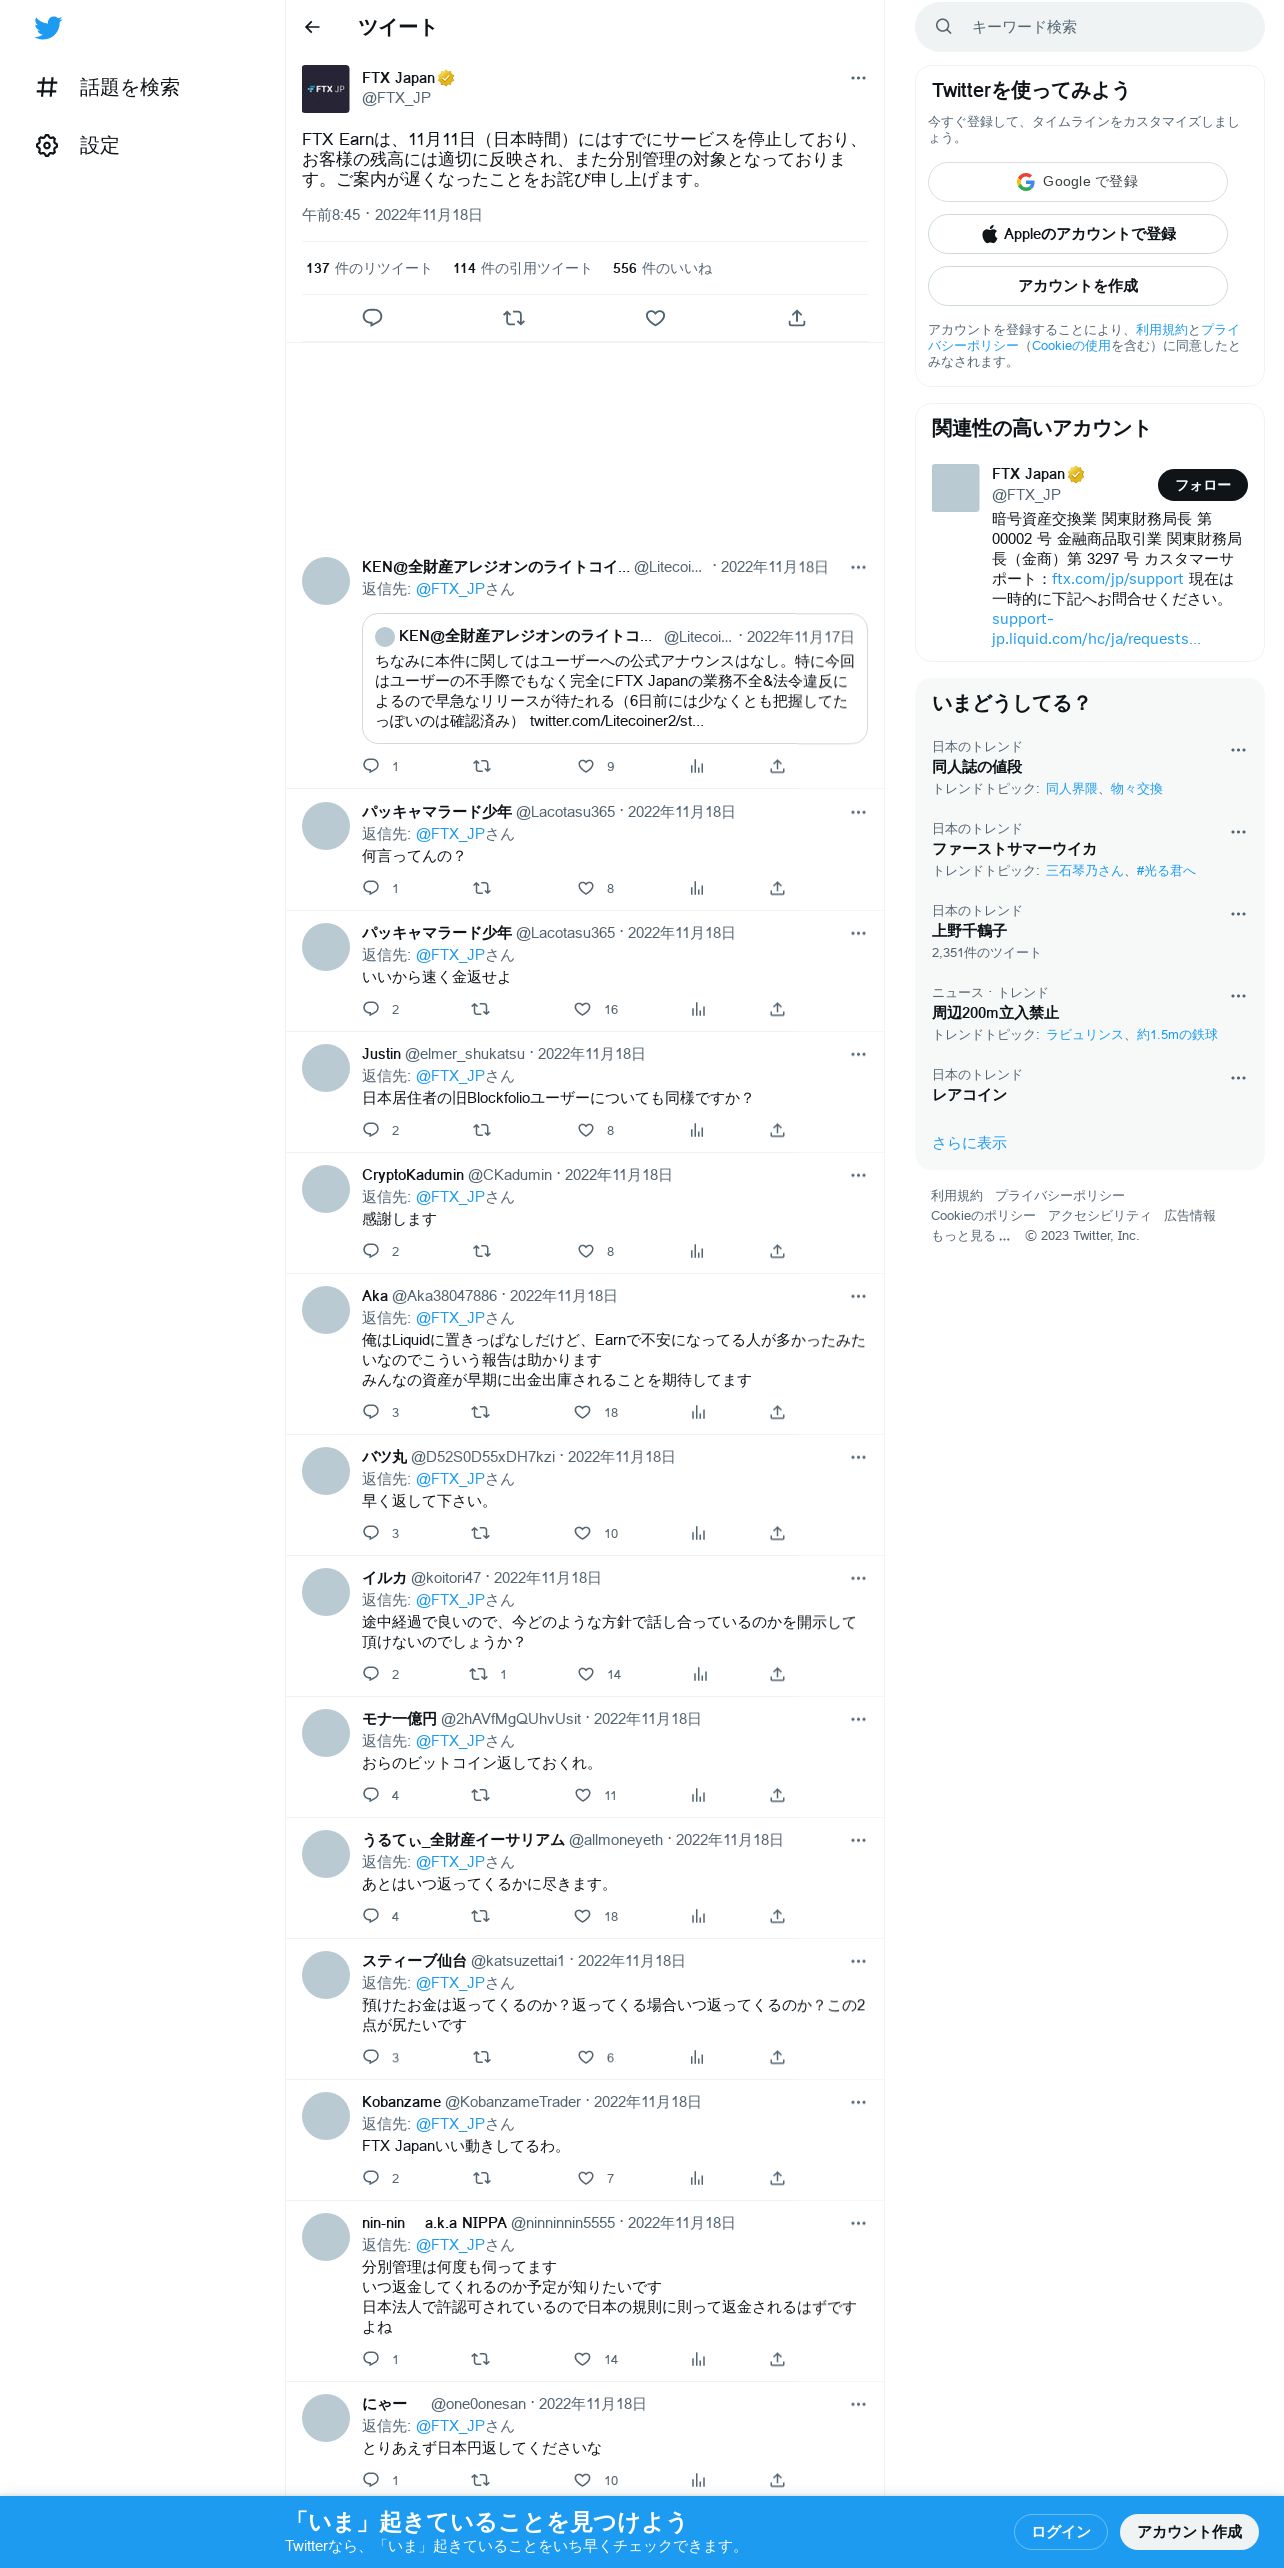The width and height of the screenshot is (1284, 2568).
Task: Like the FTX Japan main tweet
Action: pos(656,318)
